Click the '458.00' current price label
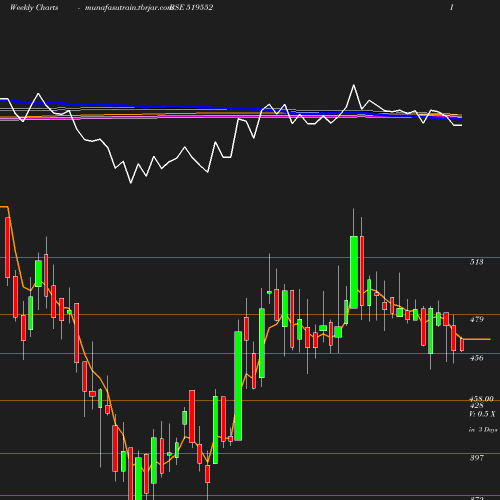Viewport: 500px width, 500px height. [481, 399]
